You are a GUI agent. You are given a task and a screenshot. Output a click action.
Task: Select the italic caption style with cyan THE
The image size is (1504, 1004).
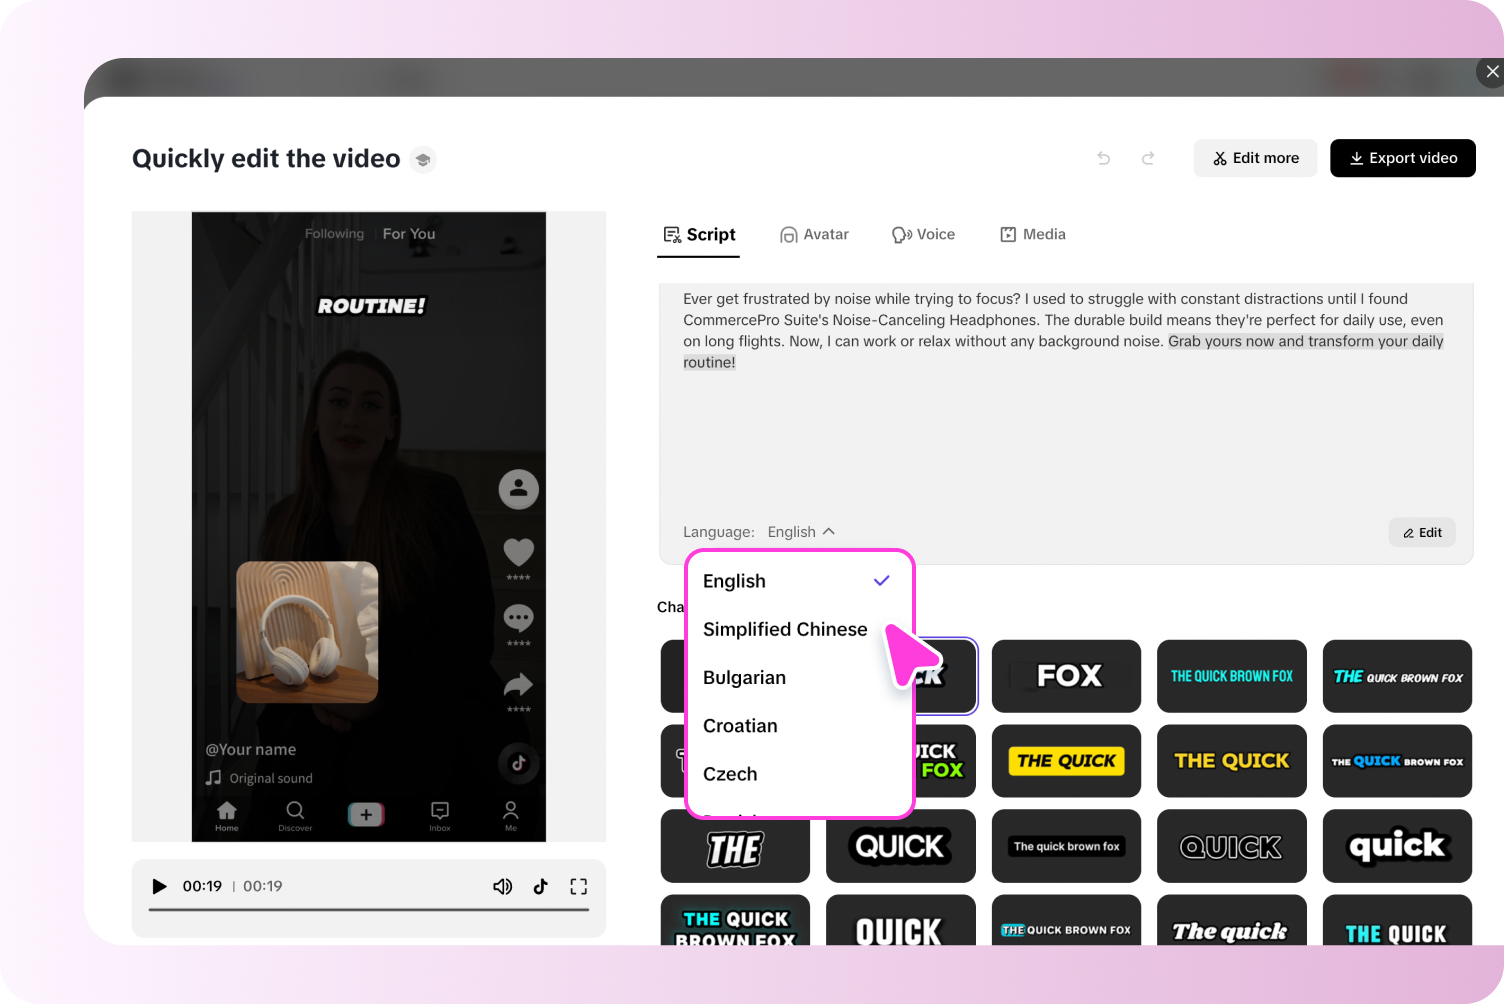pyautogui.click(x=1397, y=676)
